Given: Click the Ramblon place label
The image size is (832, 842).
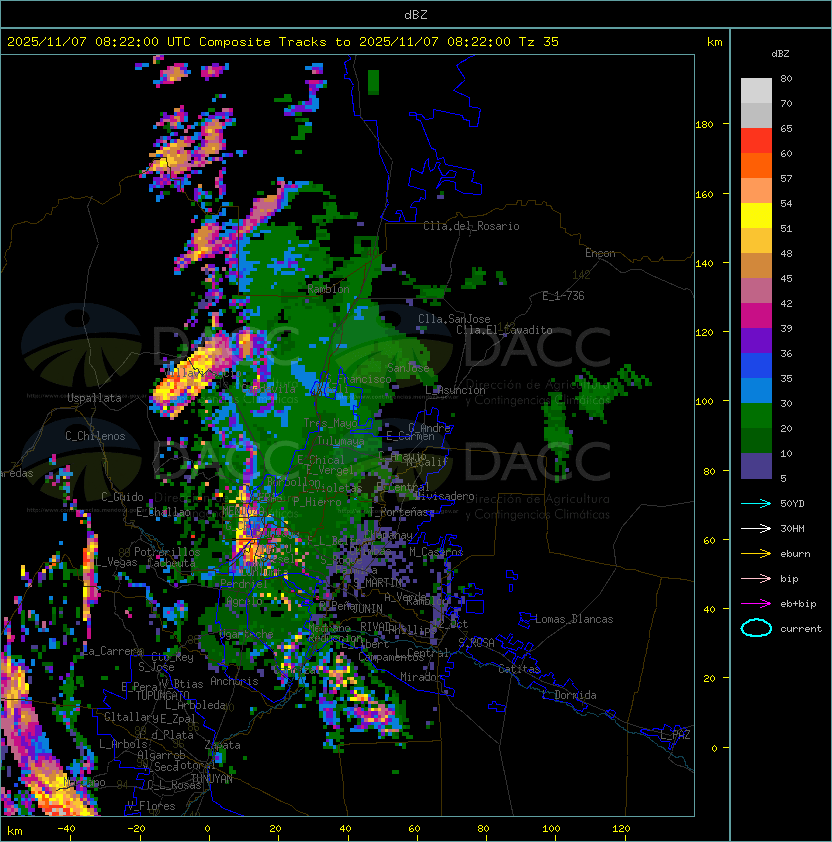Looking at the screenshot, I should point(328,289).
